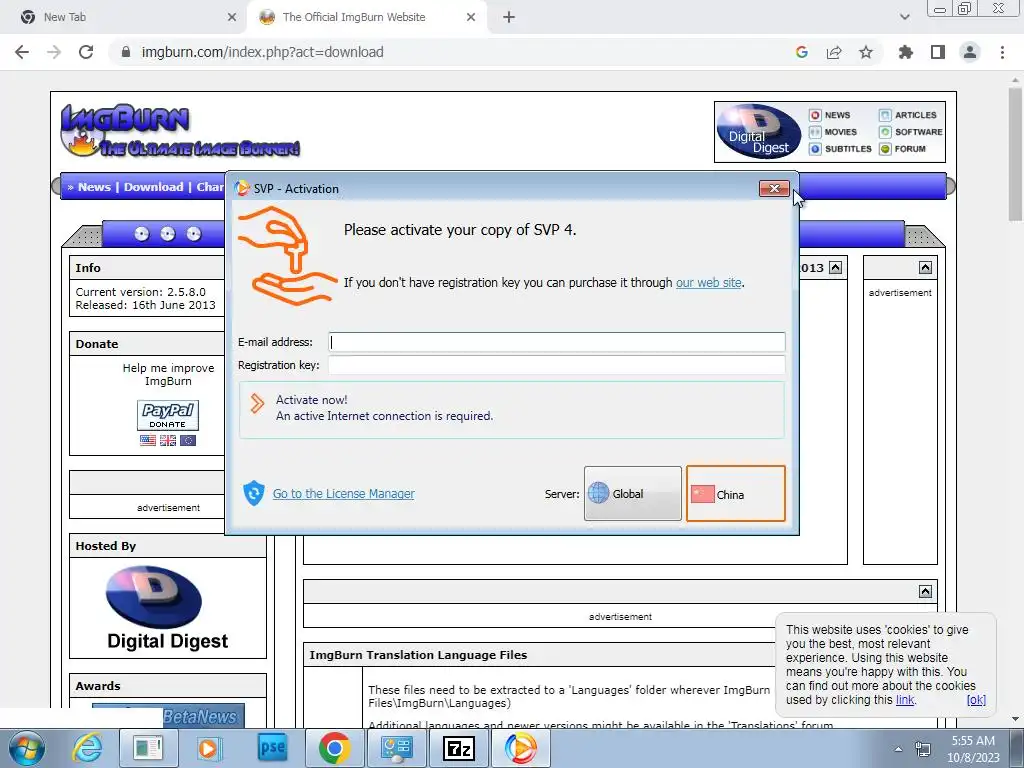Open Chrome extensions puzzle icon
The width and height of the screenshot is (1024, 768).
pos(906,52)
